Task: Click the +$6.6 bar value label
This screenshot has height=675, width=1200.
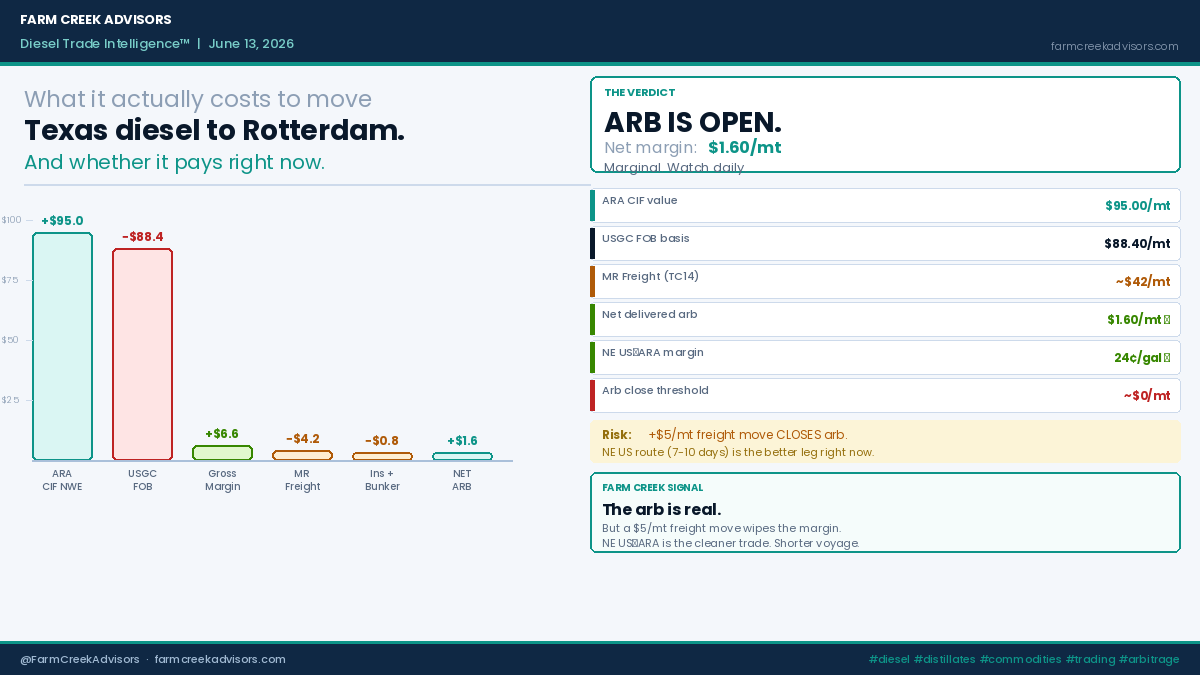Action: (x=222, y=434)
